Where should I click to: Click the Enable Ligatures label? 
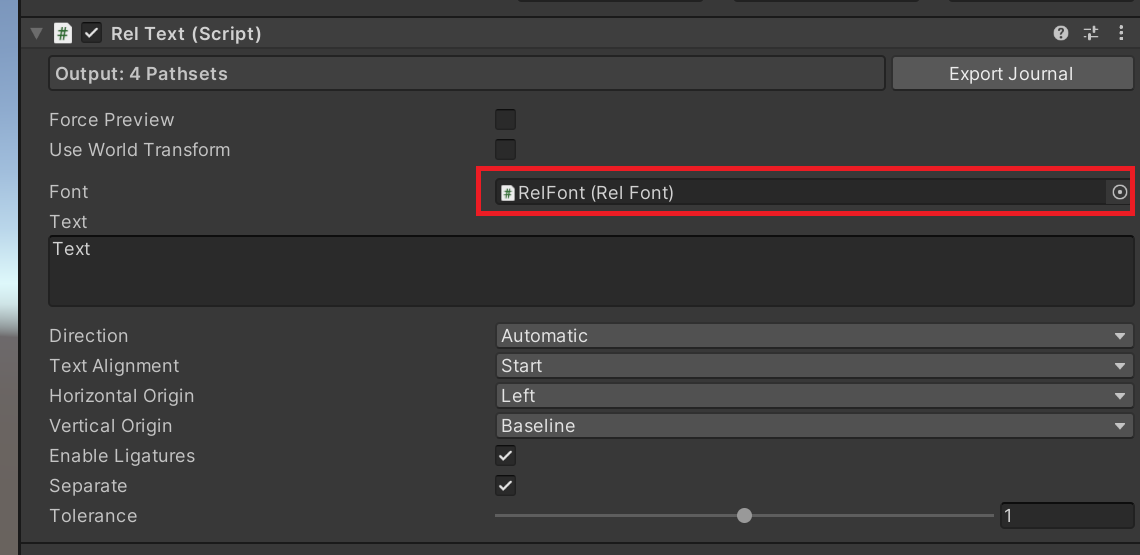[122, 456]
